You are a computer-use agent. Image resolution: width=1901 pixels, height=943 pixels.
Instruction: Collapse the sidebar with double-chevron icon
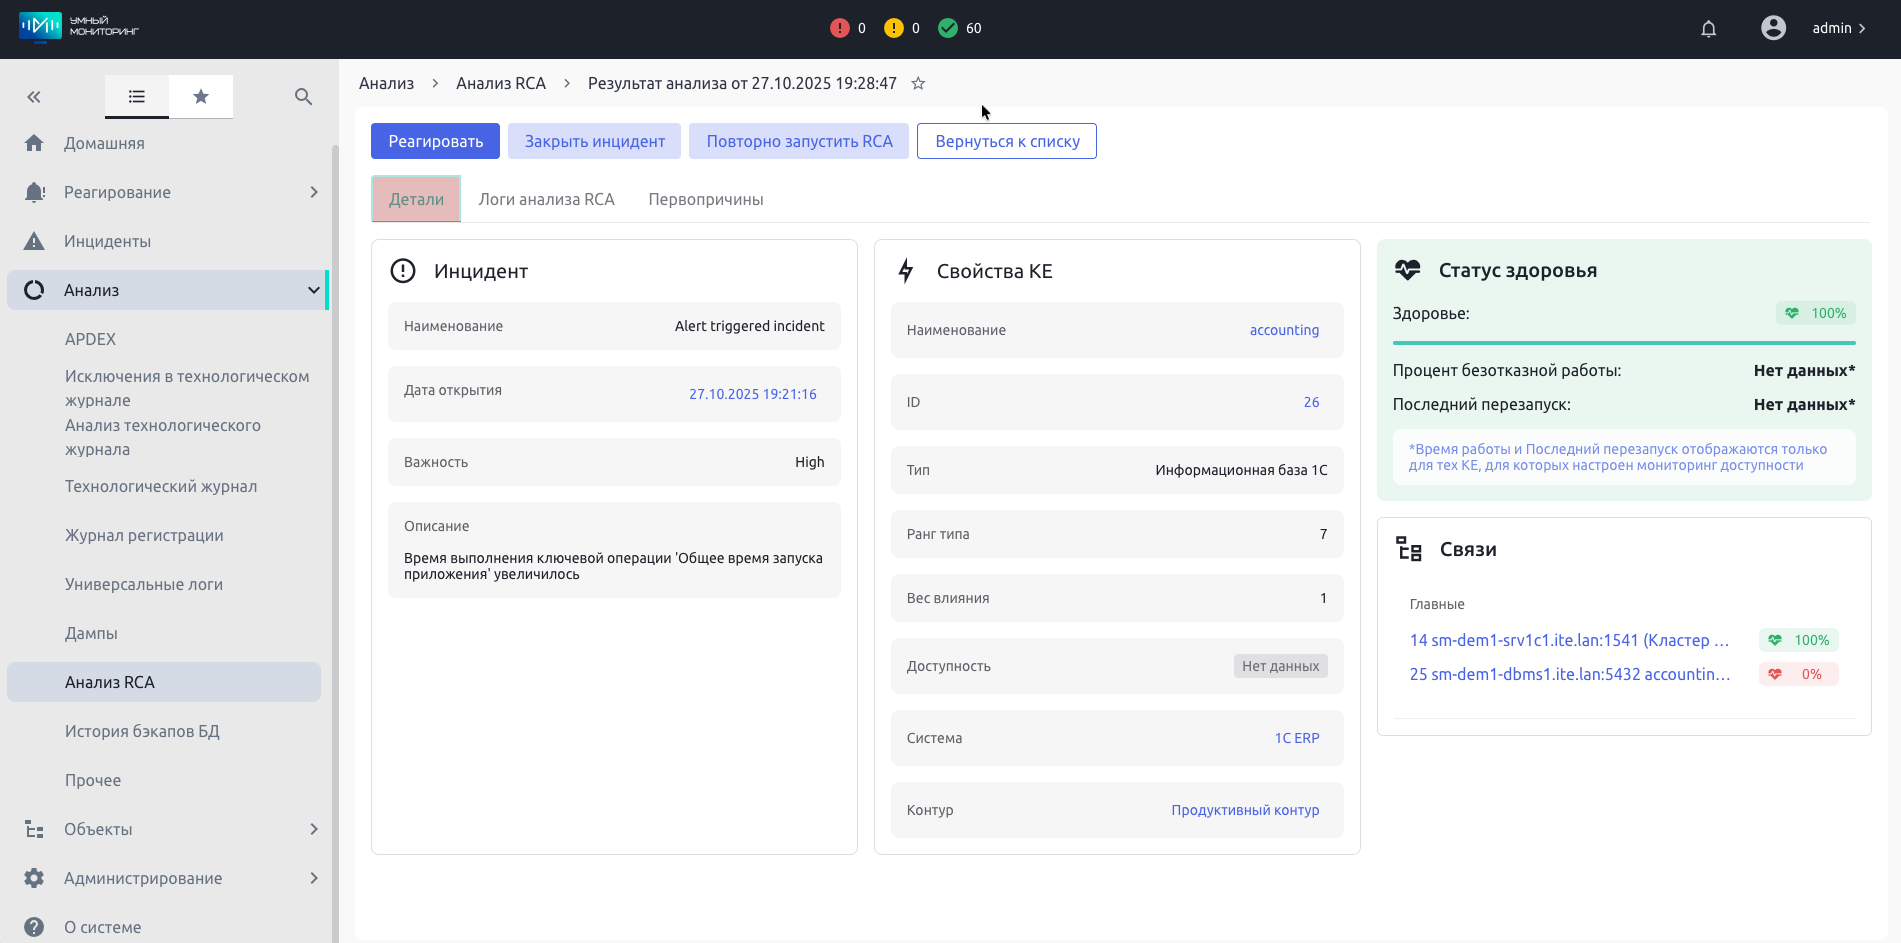[34, 97]
